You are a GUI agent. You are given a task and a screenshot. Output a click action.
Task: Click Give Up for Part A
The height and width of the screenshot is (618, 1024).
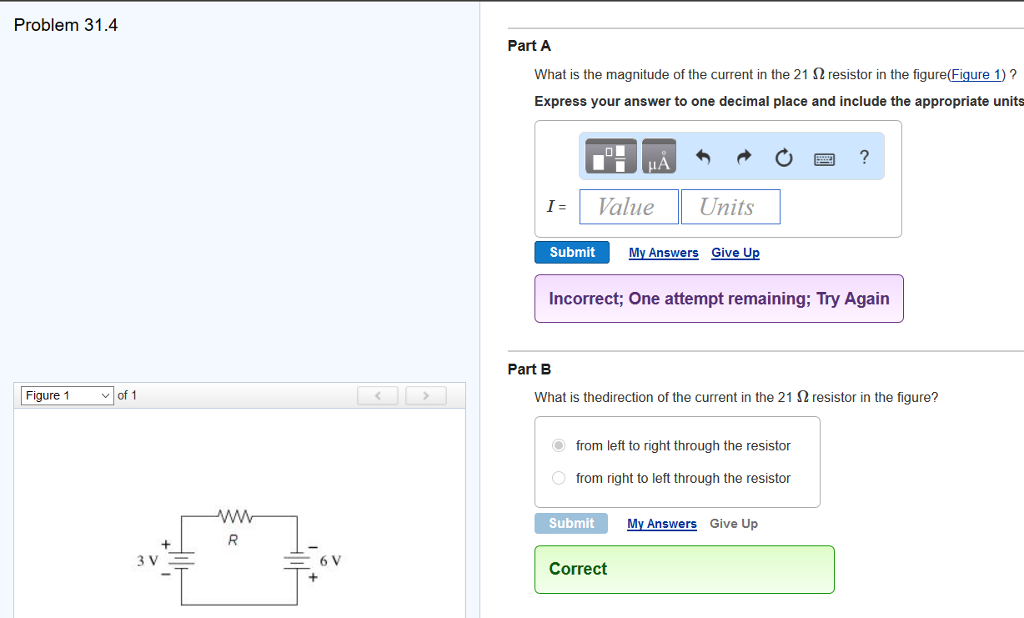tap(735, 252)
